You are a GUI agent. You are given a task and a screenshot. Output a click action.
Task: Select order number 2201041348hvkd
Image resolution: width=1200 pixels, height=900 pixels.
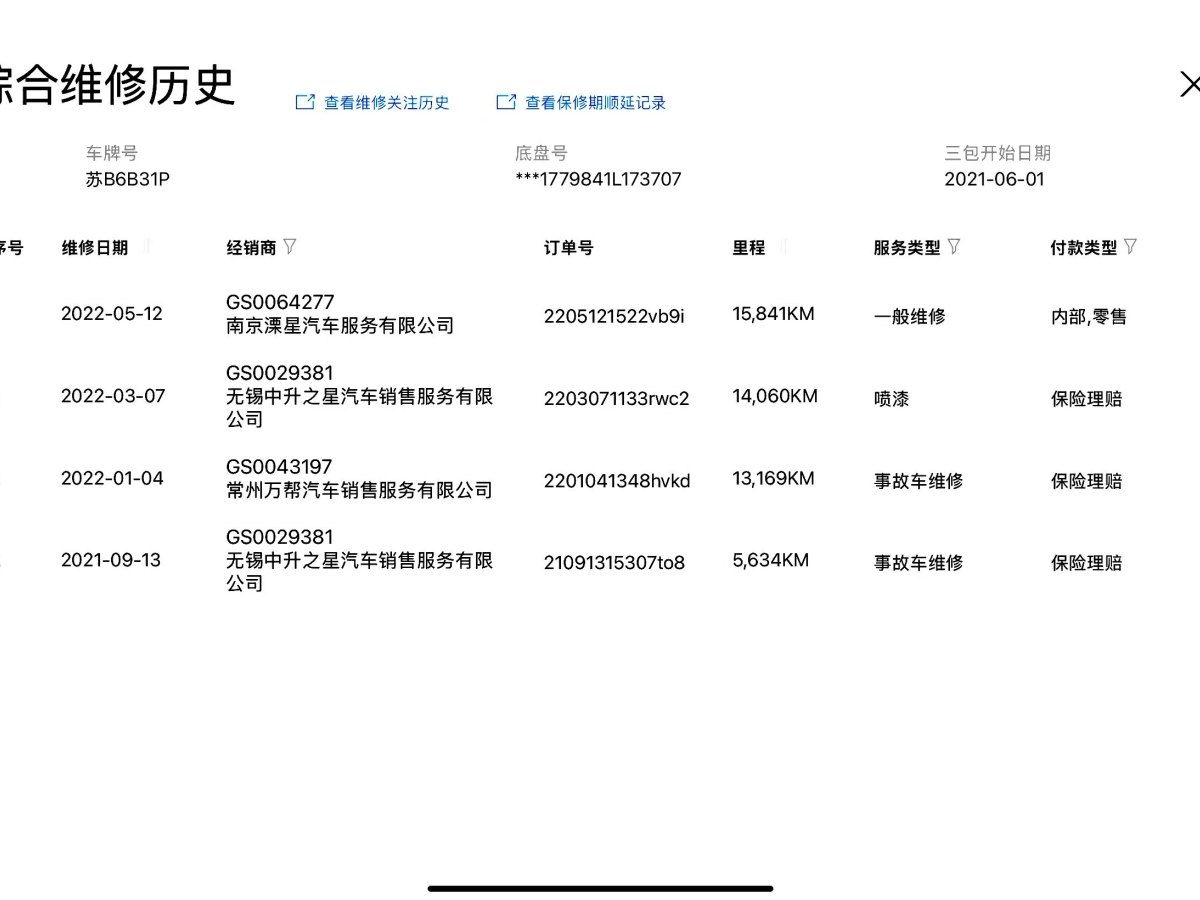pos(617,480)
